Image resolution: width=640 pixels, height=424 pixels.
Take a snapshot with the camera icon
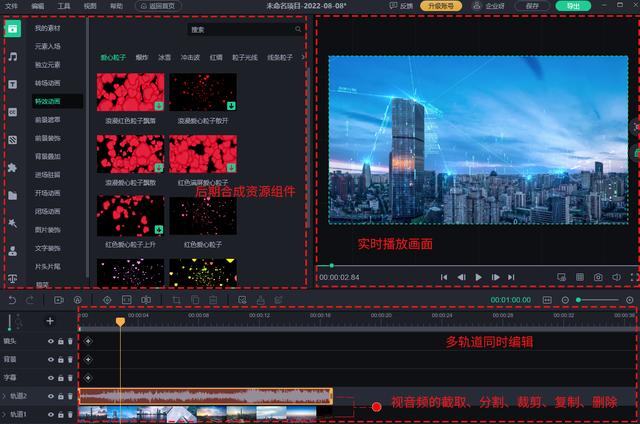pyautogui.click(x=598, y=277)
